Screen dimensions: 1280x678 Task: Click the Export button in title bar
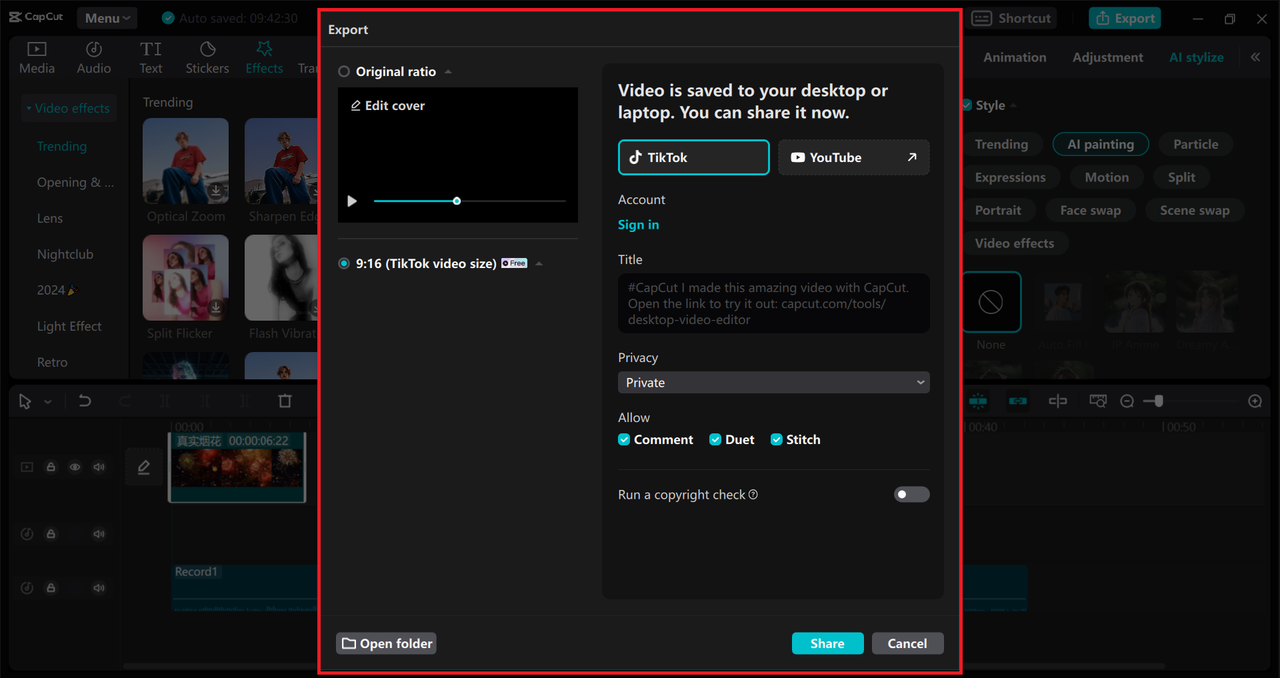click(x=1125, y=18)
